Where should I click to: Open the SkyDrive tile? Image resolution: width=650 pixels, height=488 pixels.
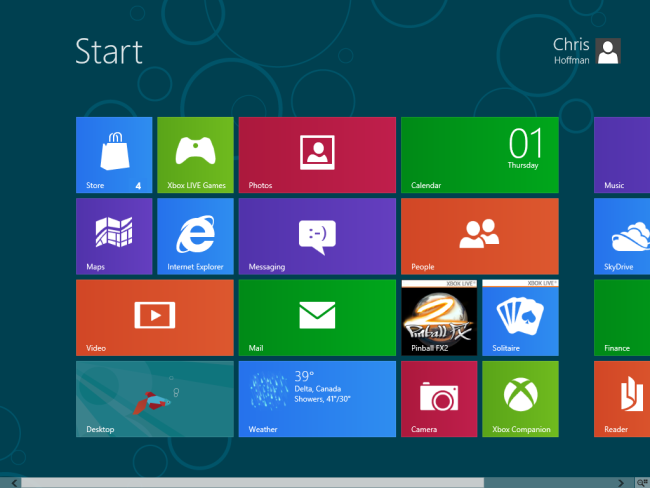[x=622, y=236]
